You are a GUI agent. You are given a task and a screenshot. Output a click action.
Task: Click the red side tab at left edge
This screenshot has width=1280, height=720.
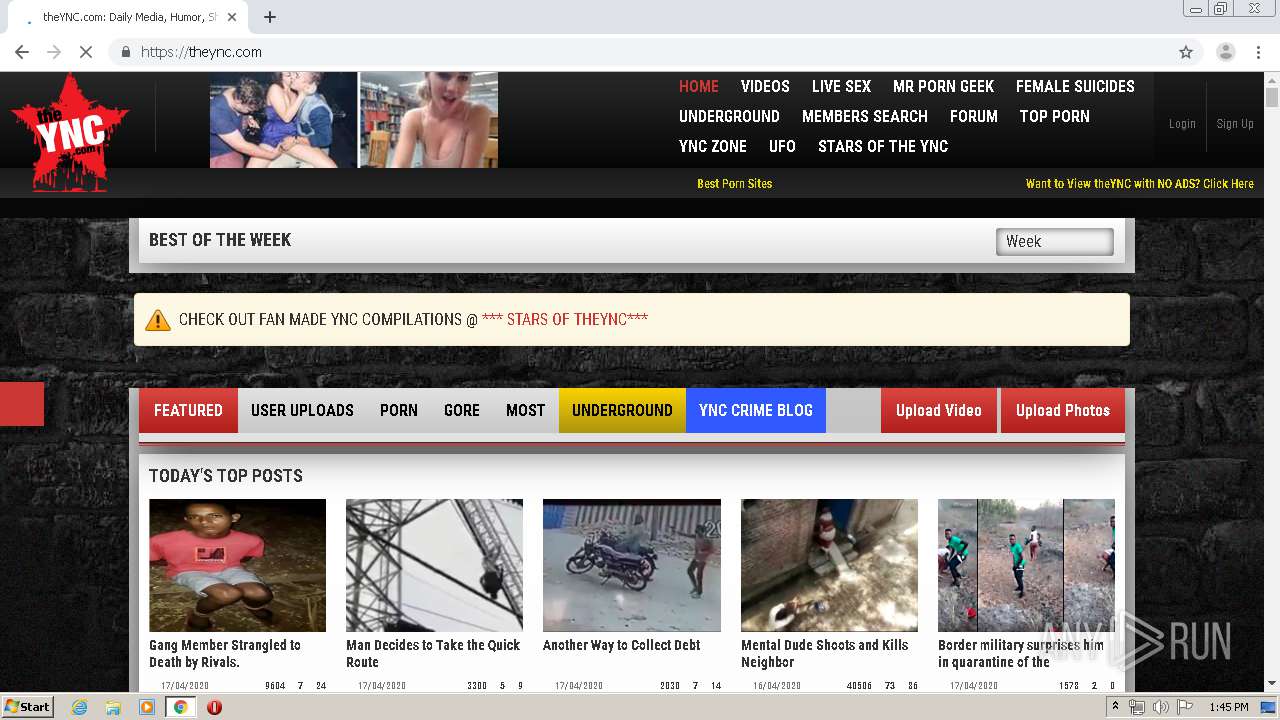pos(22,404)
